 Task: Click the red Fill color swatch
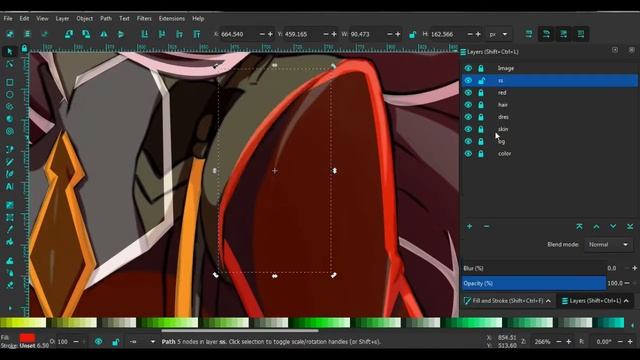pyautogui.click(x=27, y=338)
